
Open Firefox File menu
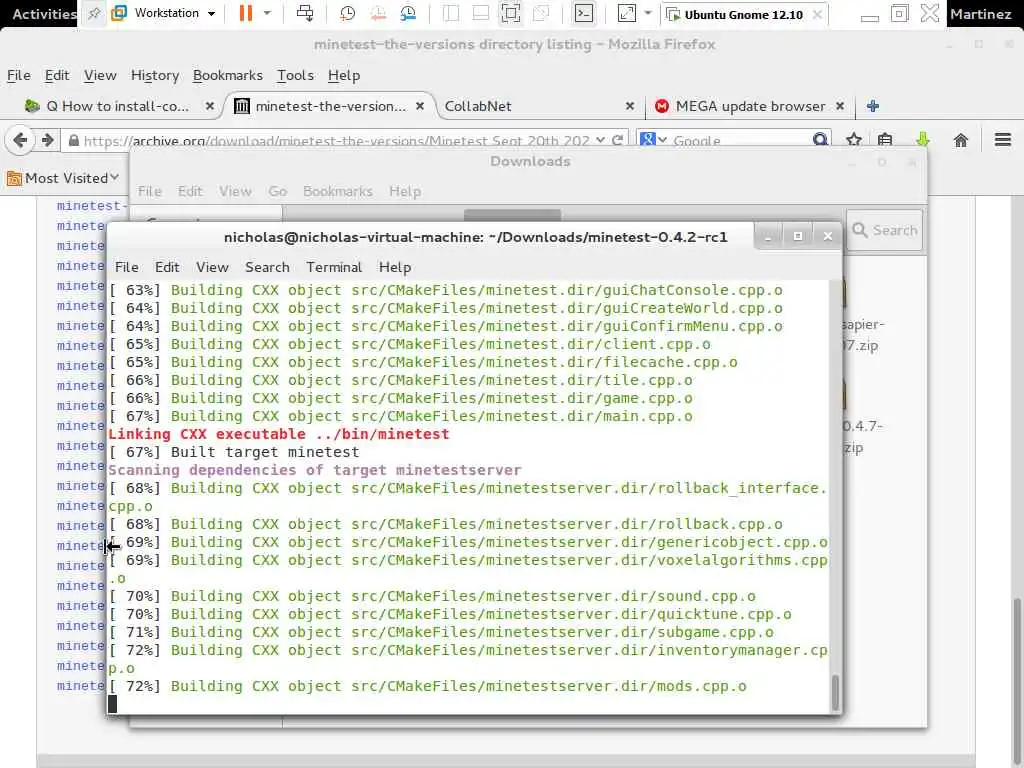point(18,75)
